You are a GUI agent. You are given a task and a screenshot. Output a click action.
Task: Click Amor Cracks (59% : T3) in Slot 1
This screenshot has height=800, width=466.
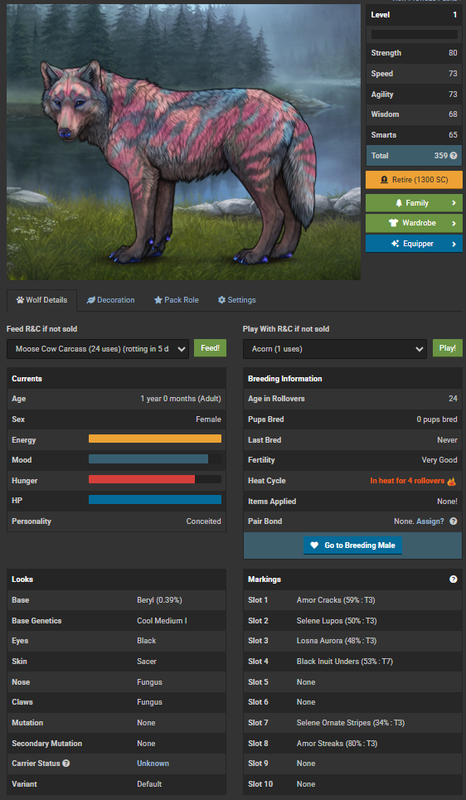pos(336,600)
